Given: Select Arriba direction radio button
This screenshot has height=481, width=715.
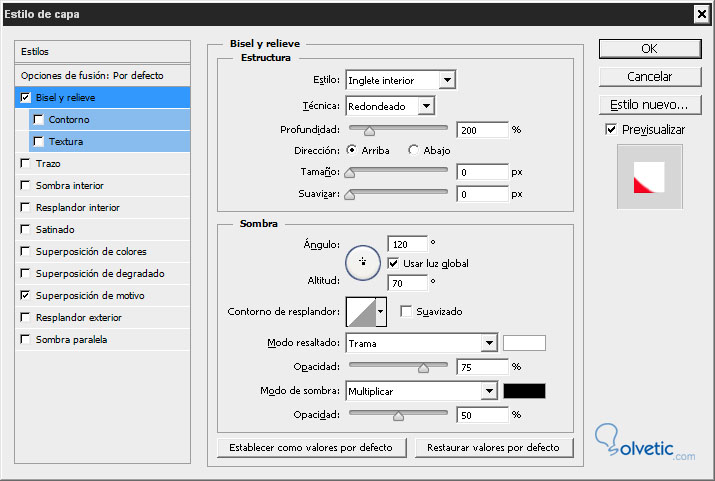Looking at the screenshot, I should coord(352,150).
